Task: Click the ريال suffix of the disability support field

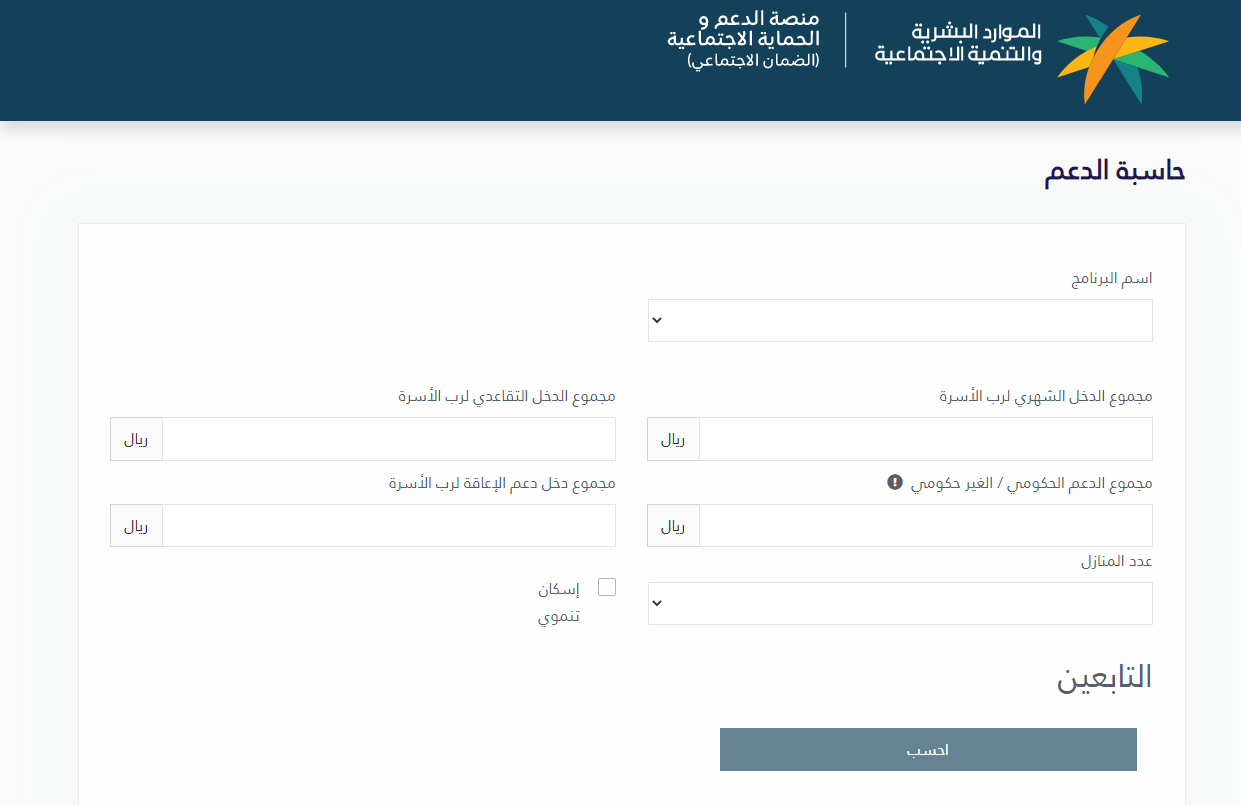Action: pyautogui.click(x=136, y=525)
